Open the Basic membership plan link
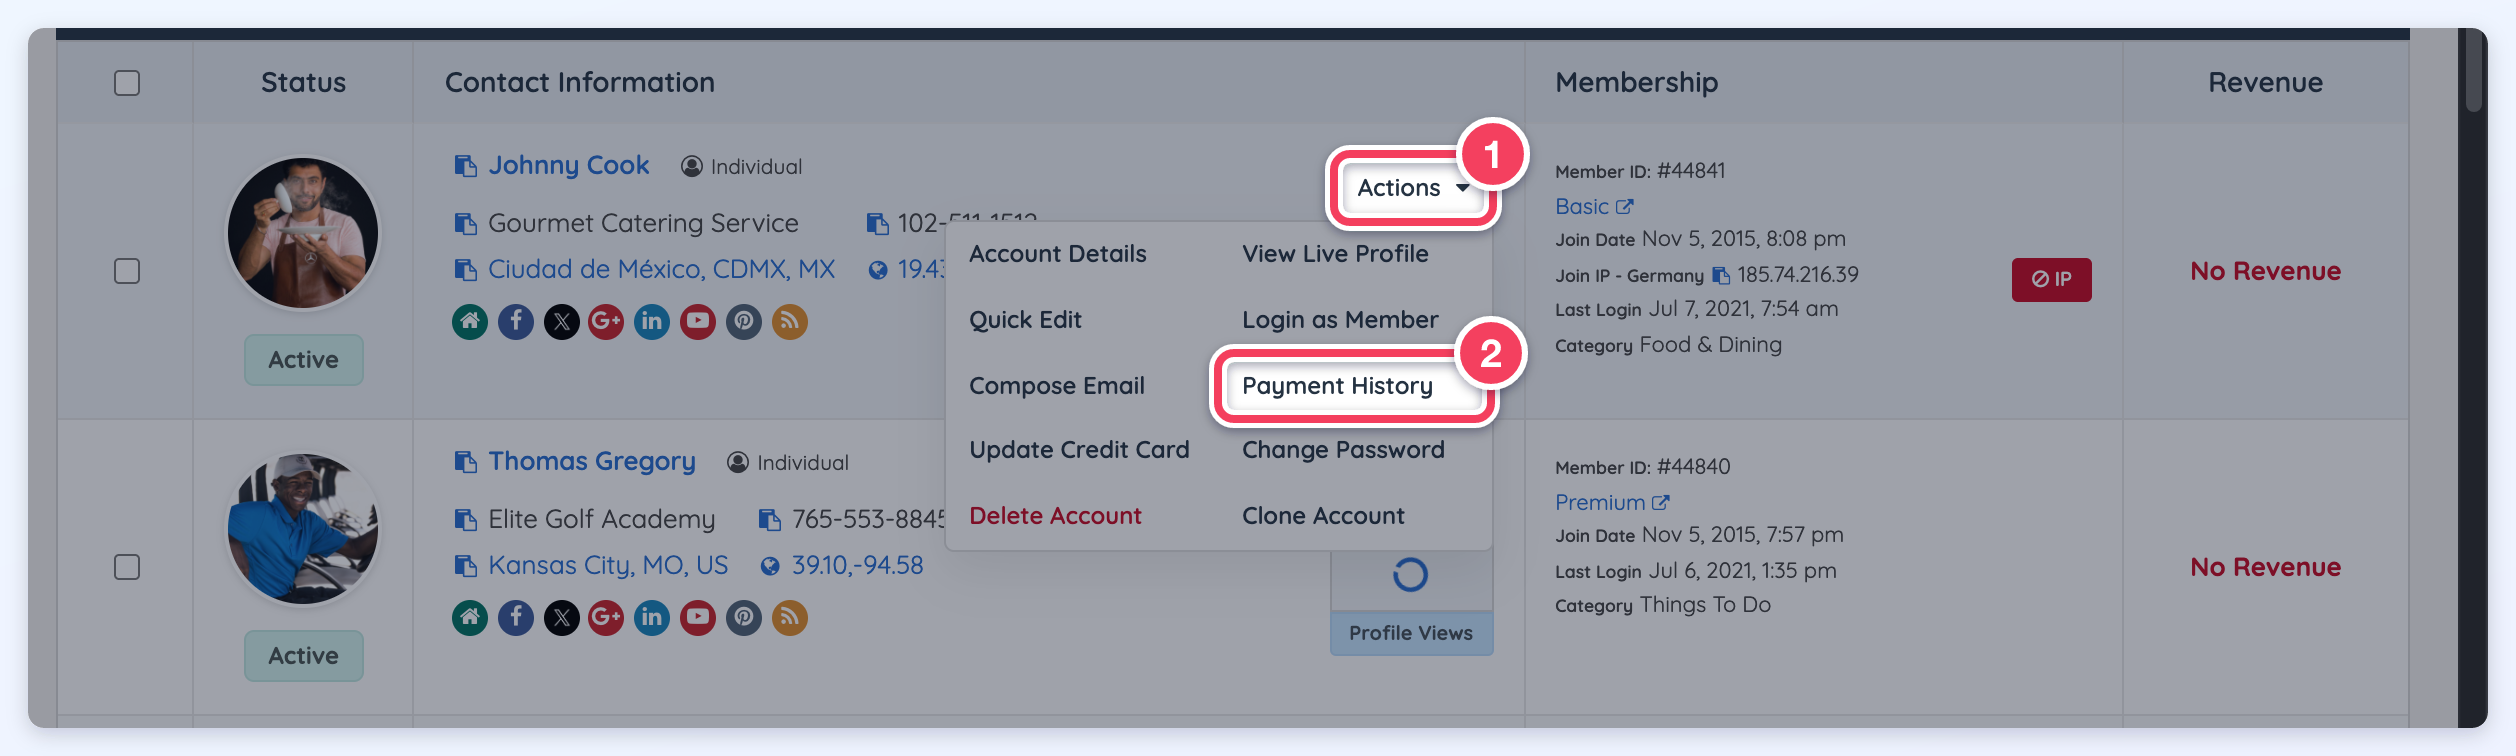 [1594, 207]
